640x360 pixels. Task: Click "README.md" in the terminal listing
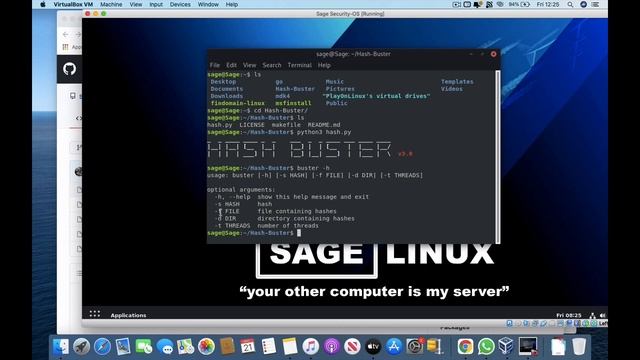[x=324, y=125]
